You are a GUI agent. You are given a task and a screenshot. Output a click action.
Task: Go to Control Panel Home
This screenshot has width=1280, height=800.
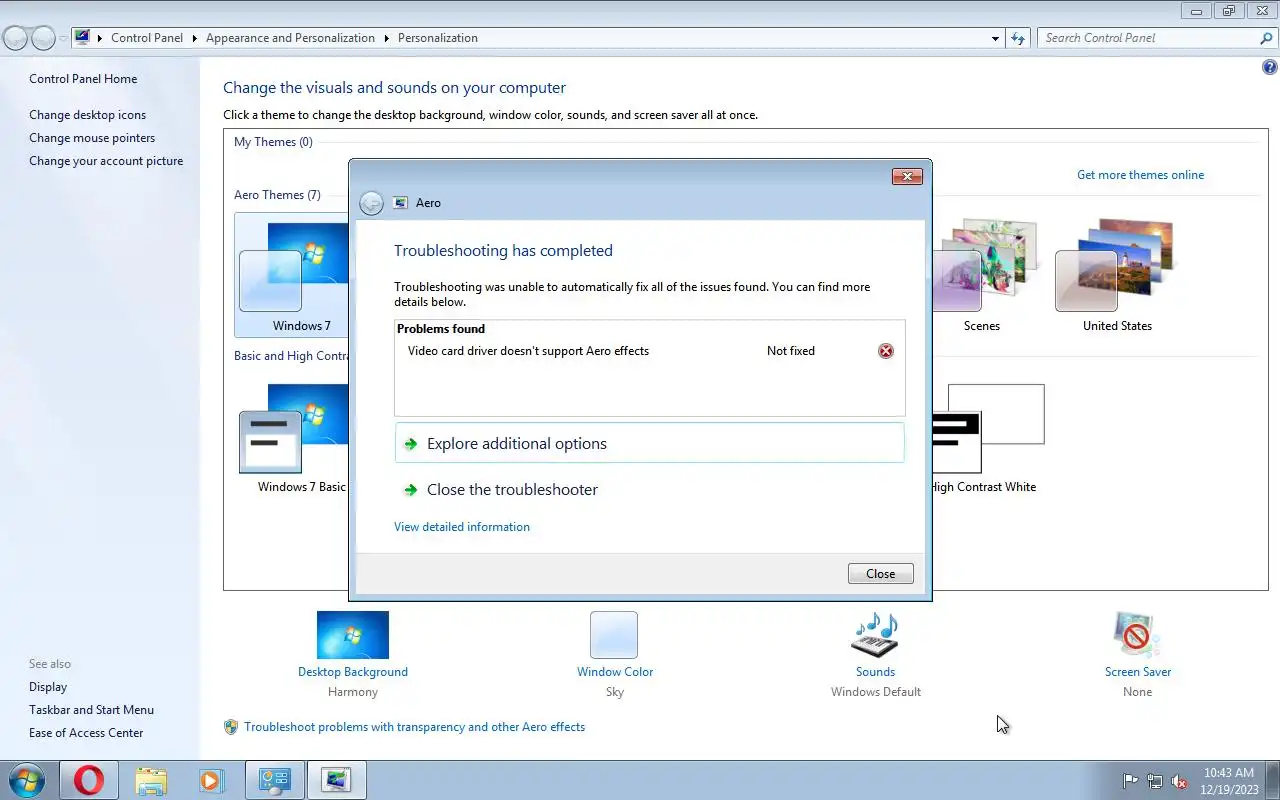83,79
